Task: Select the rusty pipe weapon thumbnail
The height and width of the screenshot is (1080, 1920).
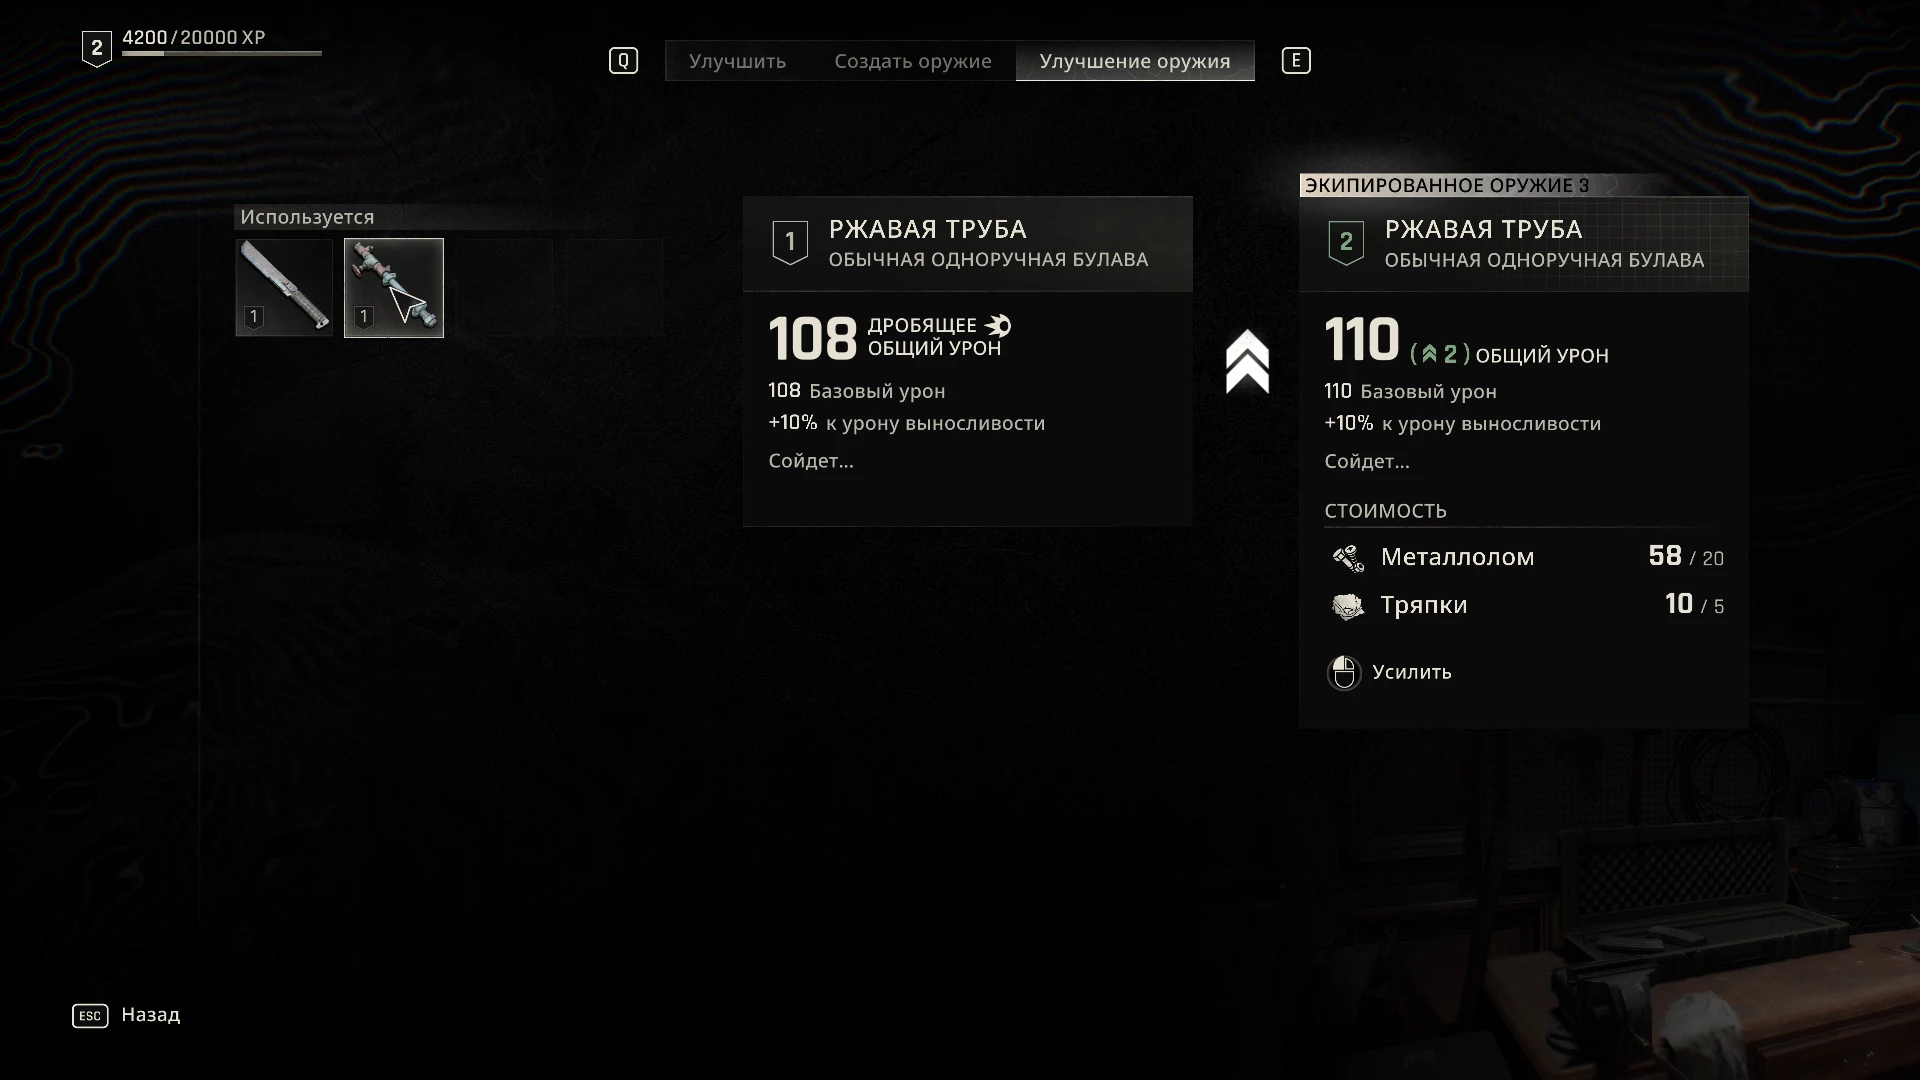Action: pyautogui.click(x=394, y=288)
